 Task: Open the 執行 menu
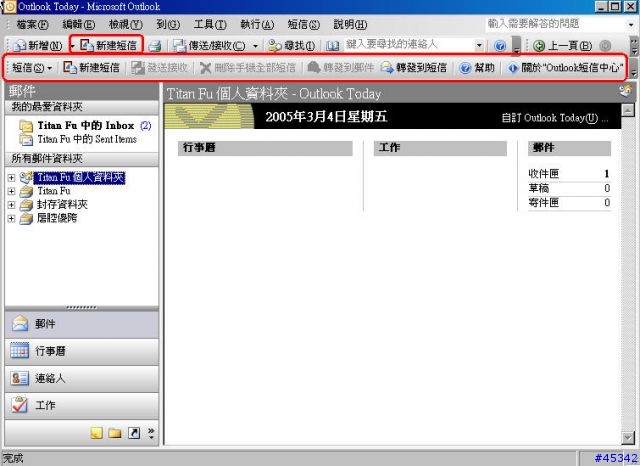pyautogui.click(x=257, y=24)
